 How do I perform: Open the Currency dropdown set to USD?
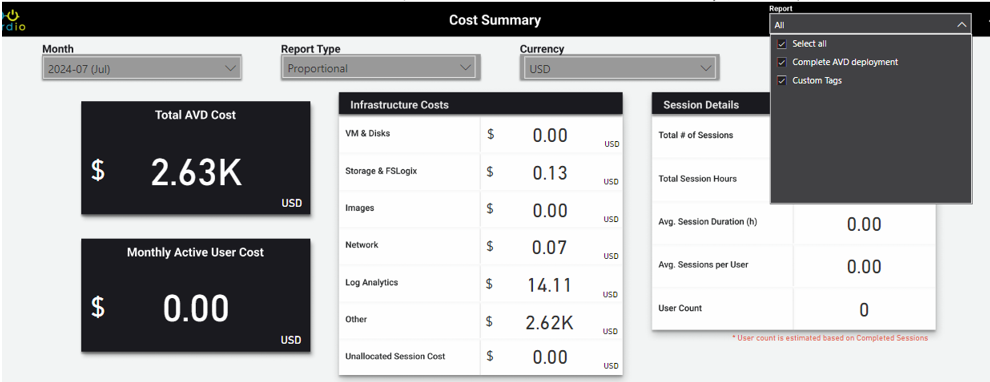pyautogui.click(x=619, y=69)
